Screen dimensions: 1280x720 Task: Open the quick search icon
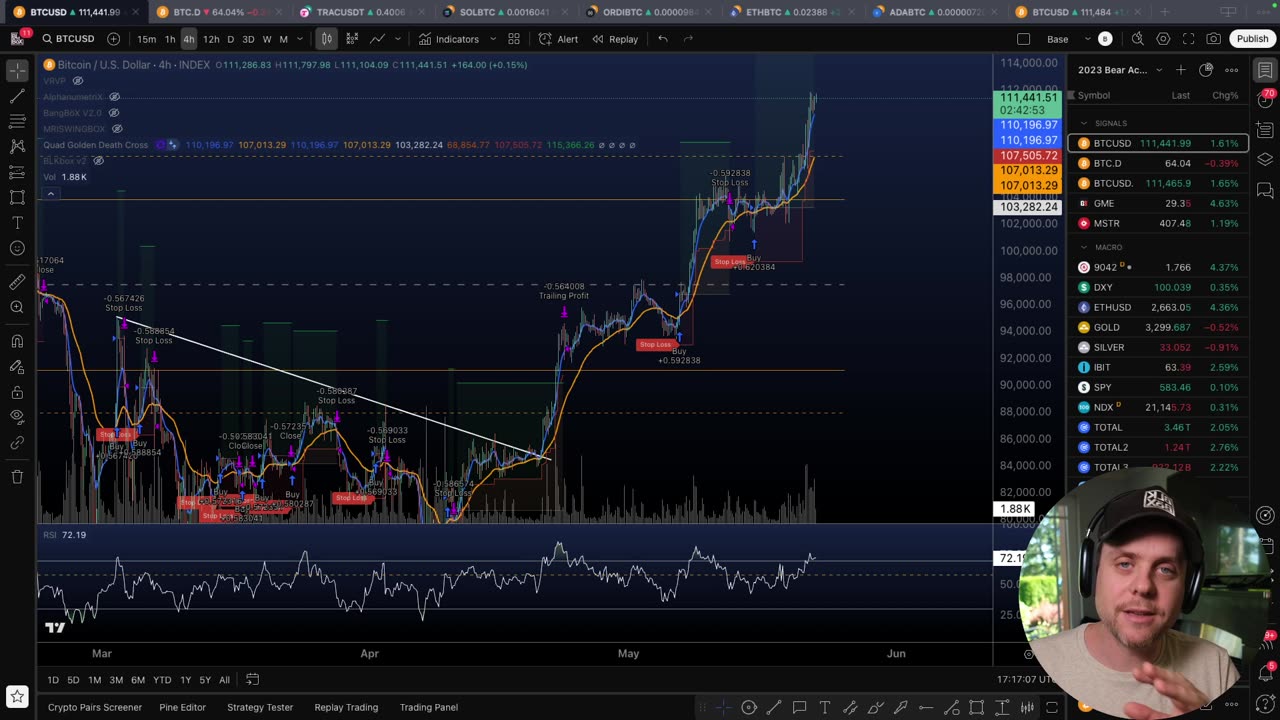click(1137, 39)
